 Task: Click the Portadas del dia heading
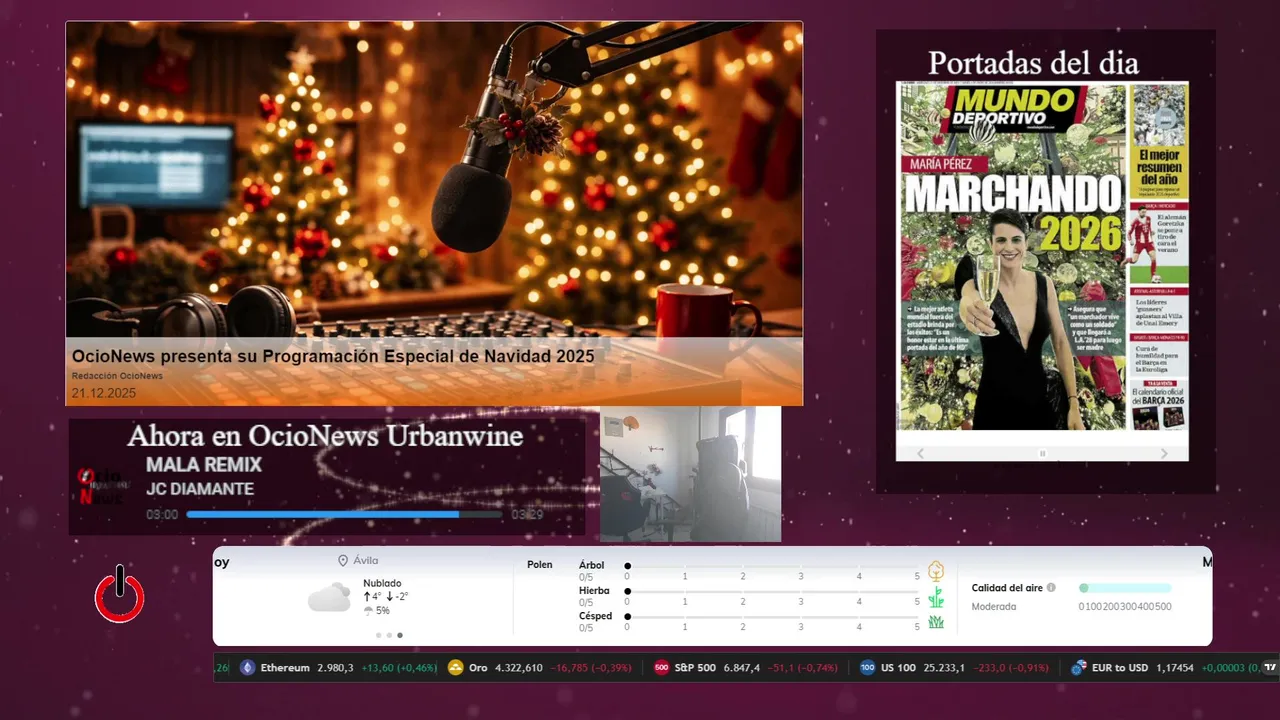coord(1033,63)
